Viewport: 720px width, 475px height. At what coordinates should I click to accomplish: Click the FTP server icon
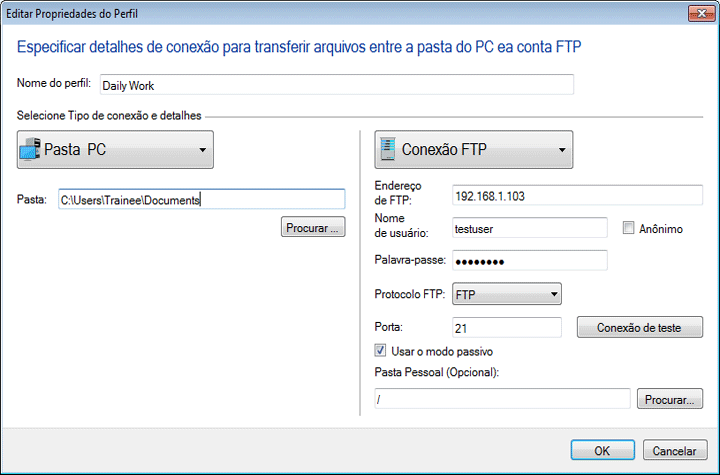(387, 150)
